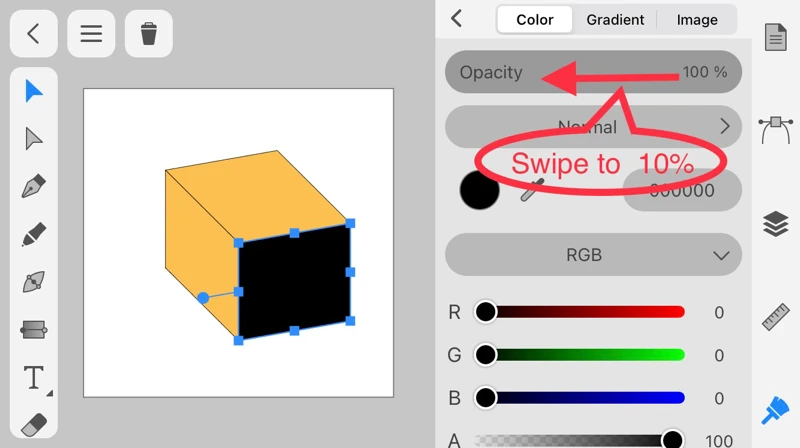This screenshot has width=800, height=448.
Task: Delete selection with trash icon
Action: 149,34
